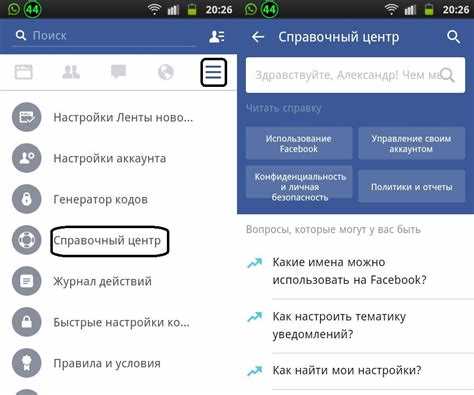Viewport: 474px width, 395px height.
Task: Click Вопросы, которые могут у вас быть heading
Action: [333, 229]
